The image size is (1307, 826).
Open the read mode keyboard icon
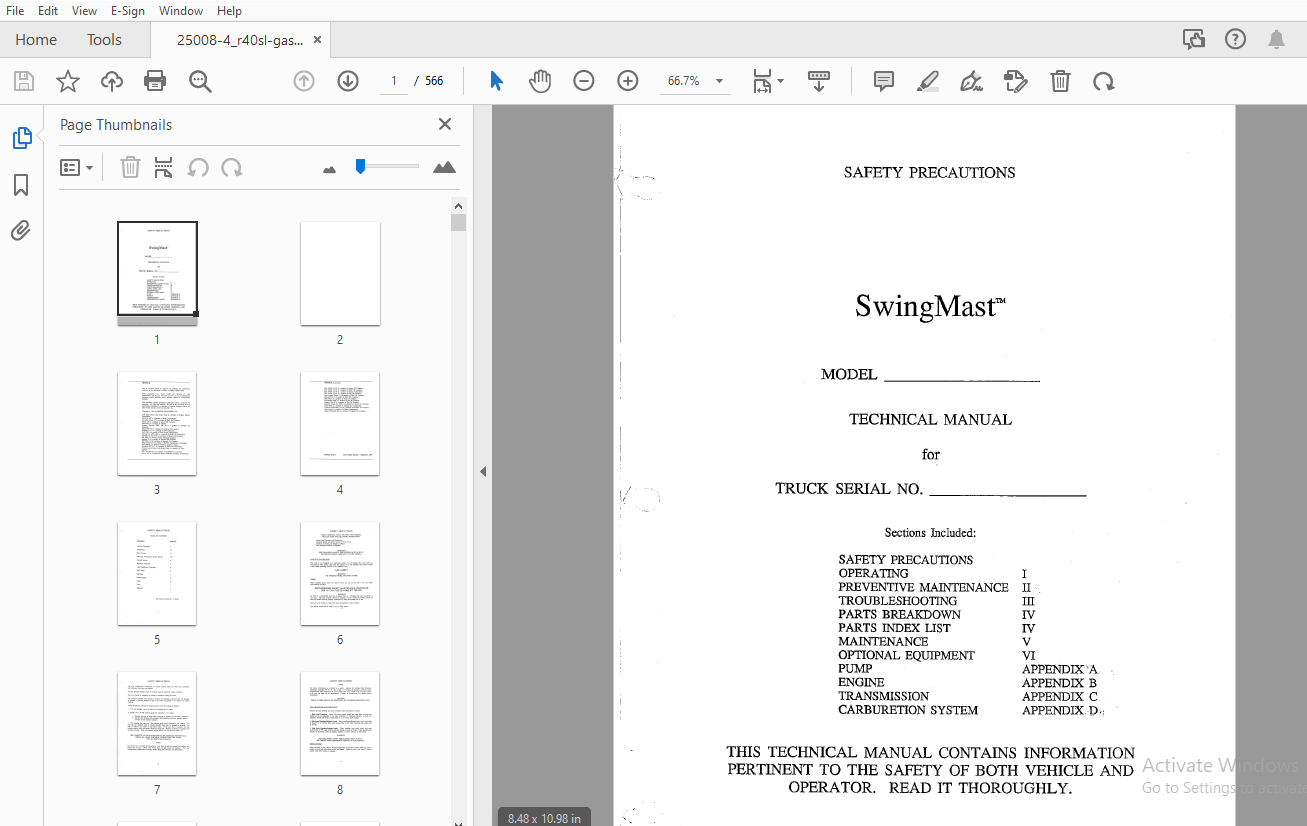[819, 81]
